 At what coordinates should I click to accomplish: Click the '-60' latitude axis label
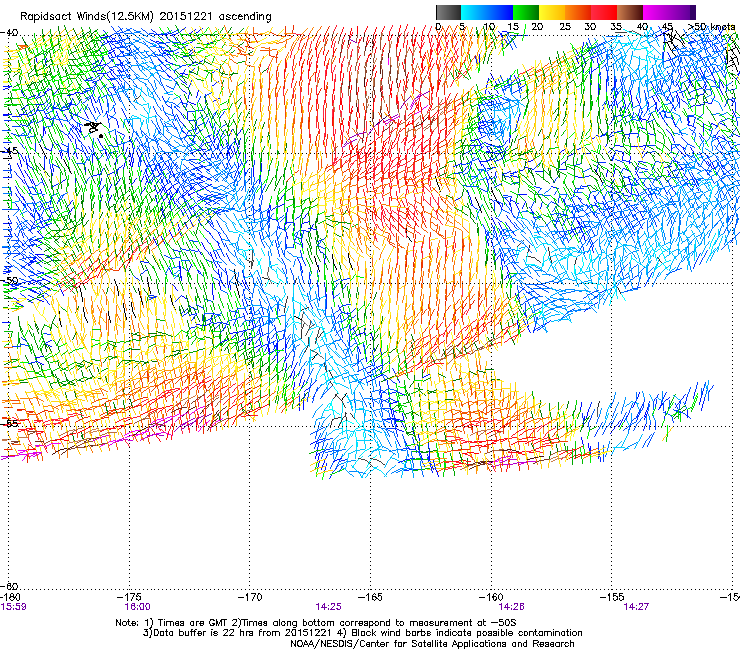pos(9,586)
